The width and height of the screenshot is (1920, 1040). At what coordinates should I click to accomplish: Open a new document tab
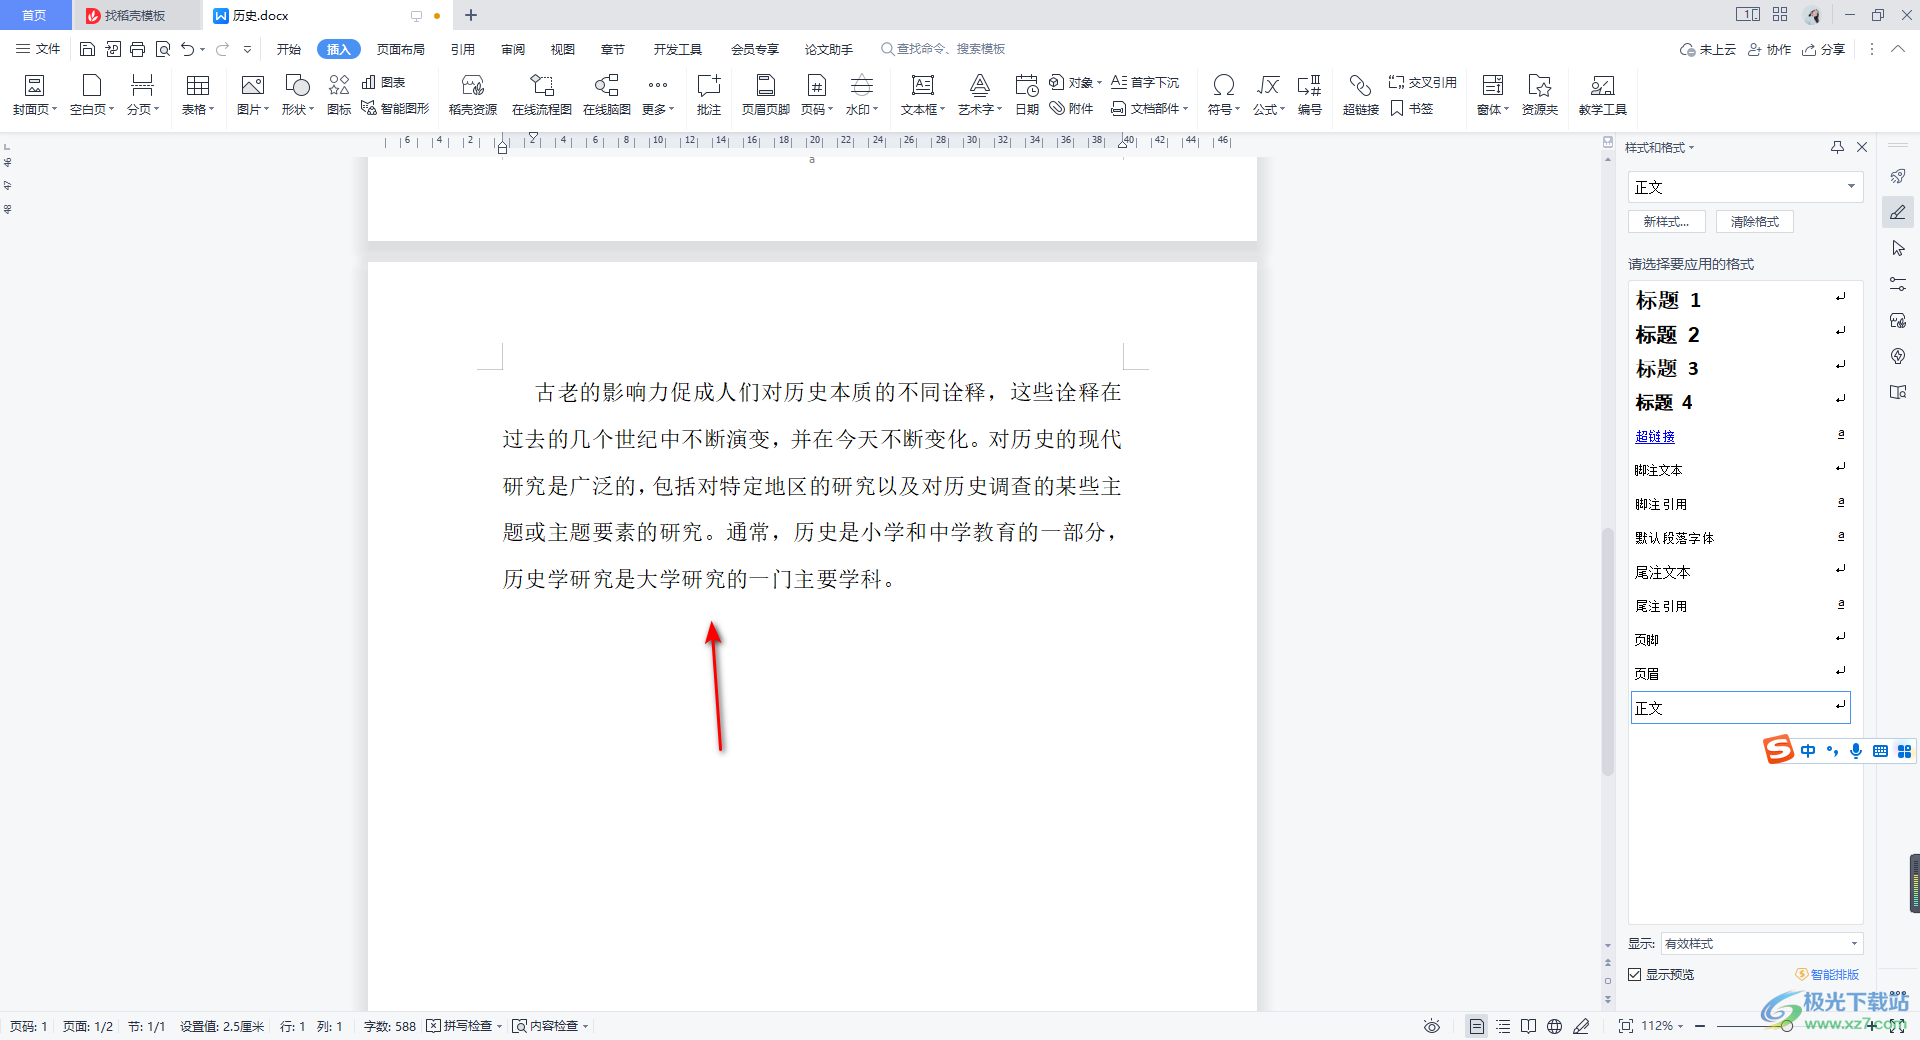(x=471, y=15)
